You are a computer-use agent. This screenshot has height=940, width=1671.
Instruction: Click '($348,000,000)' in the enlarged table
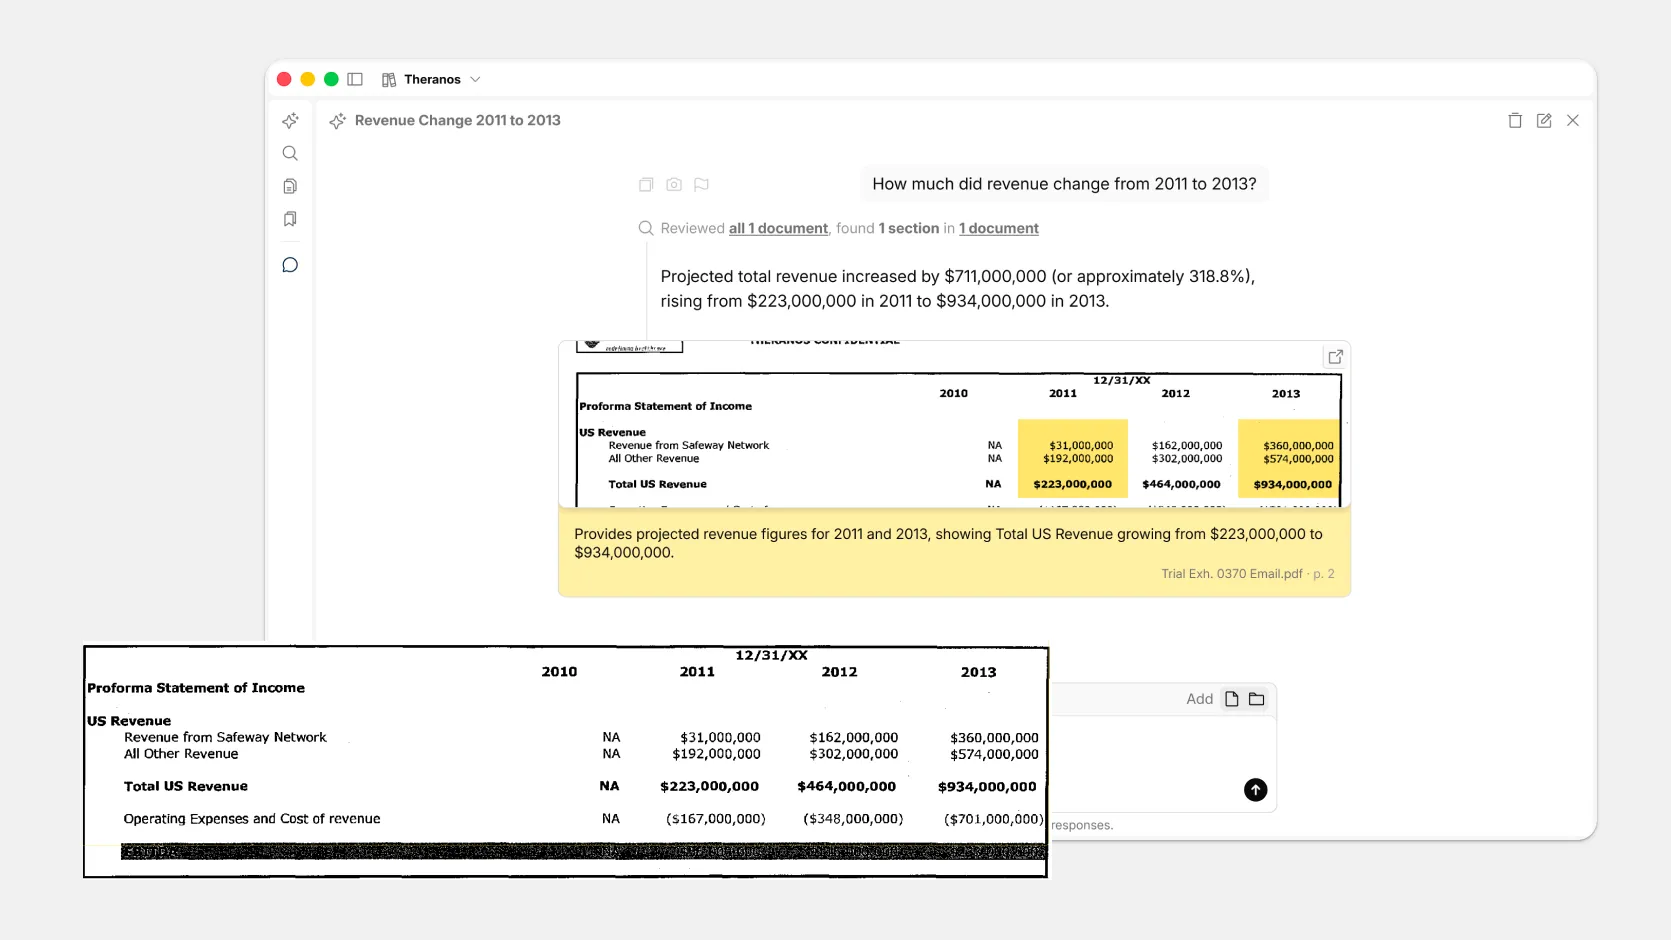(x=853, y=819)
